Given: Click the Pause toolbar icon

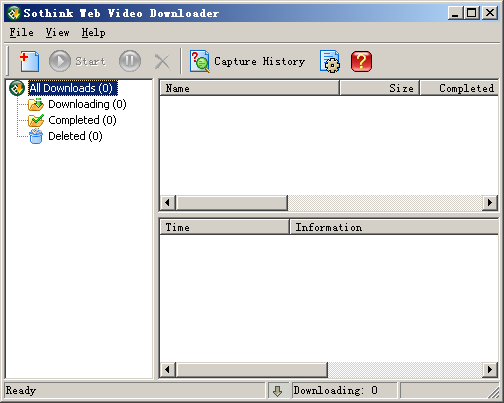Looking at the screenshot, I should click(x=130, y=61).
